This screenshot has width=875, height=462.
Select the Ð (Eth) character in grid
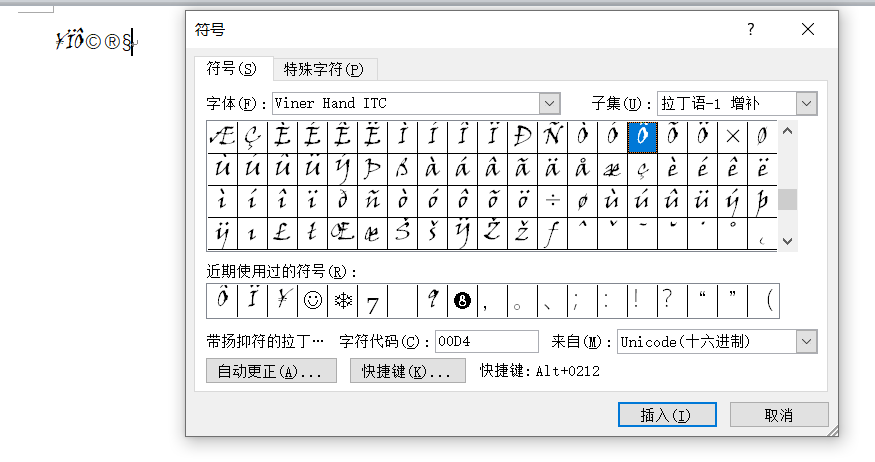point(522,136)
